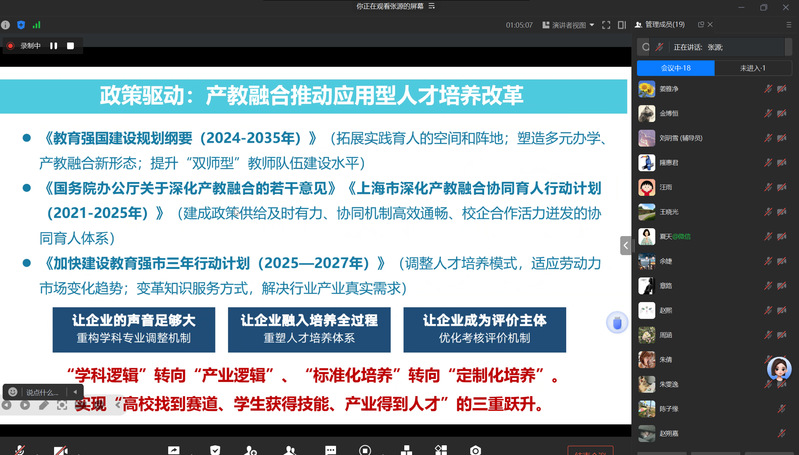Switch to the 未进入·1 tab
The image size is (799, 455).
753,68
